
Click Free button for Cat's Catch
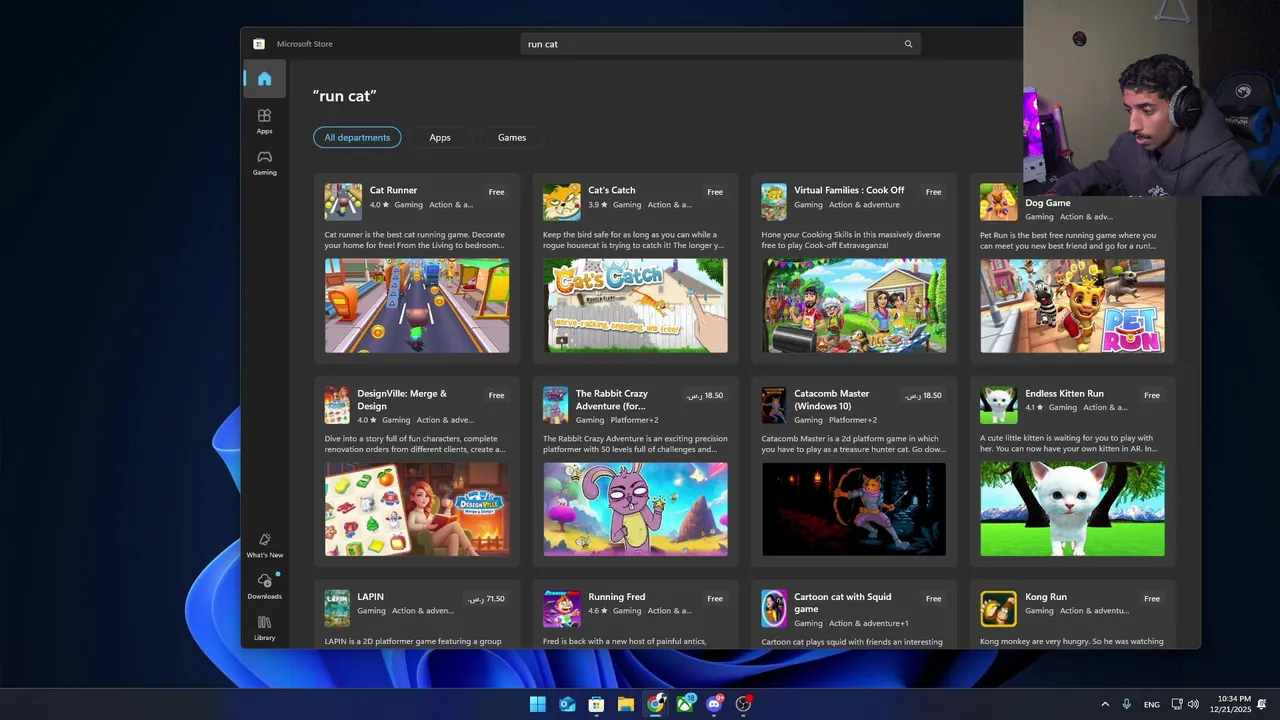715,192
